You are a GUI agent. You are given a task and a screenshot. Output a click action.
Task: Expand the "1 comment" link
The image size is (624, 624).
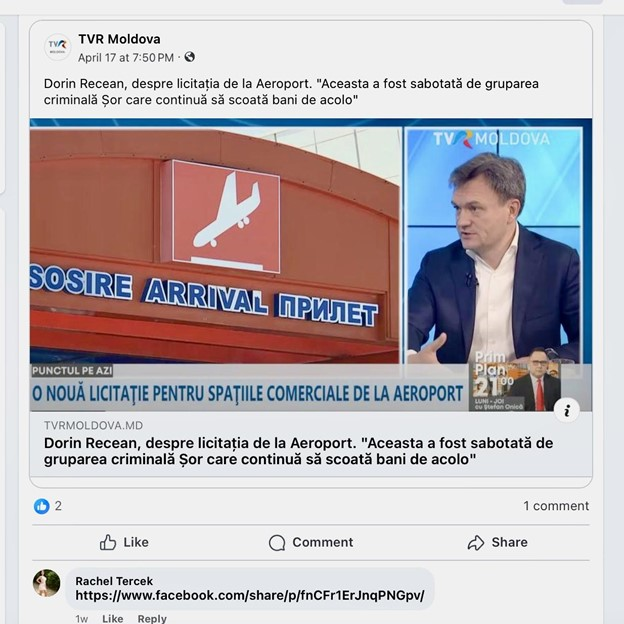click(x=556, y=506)
